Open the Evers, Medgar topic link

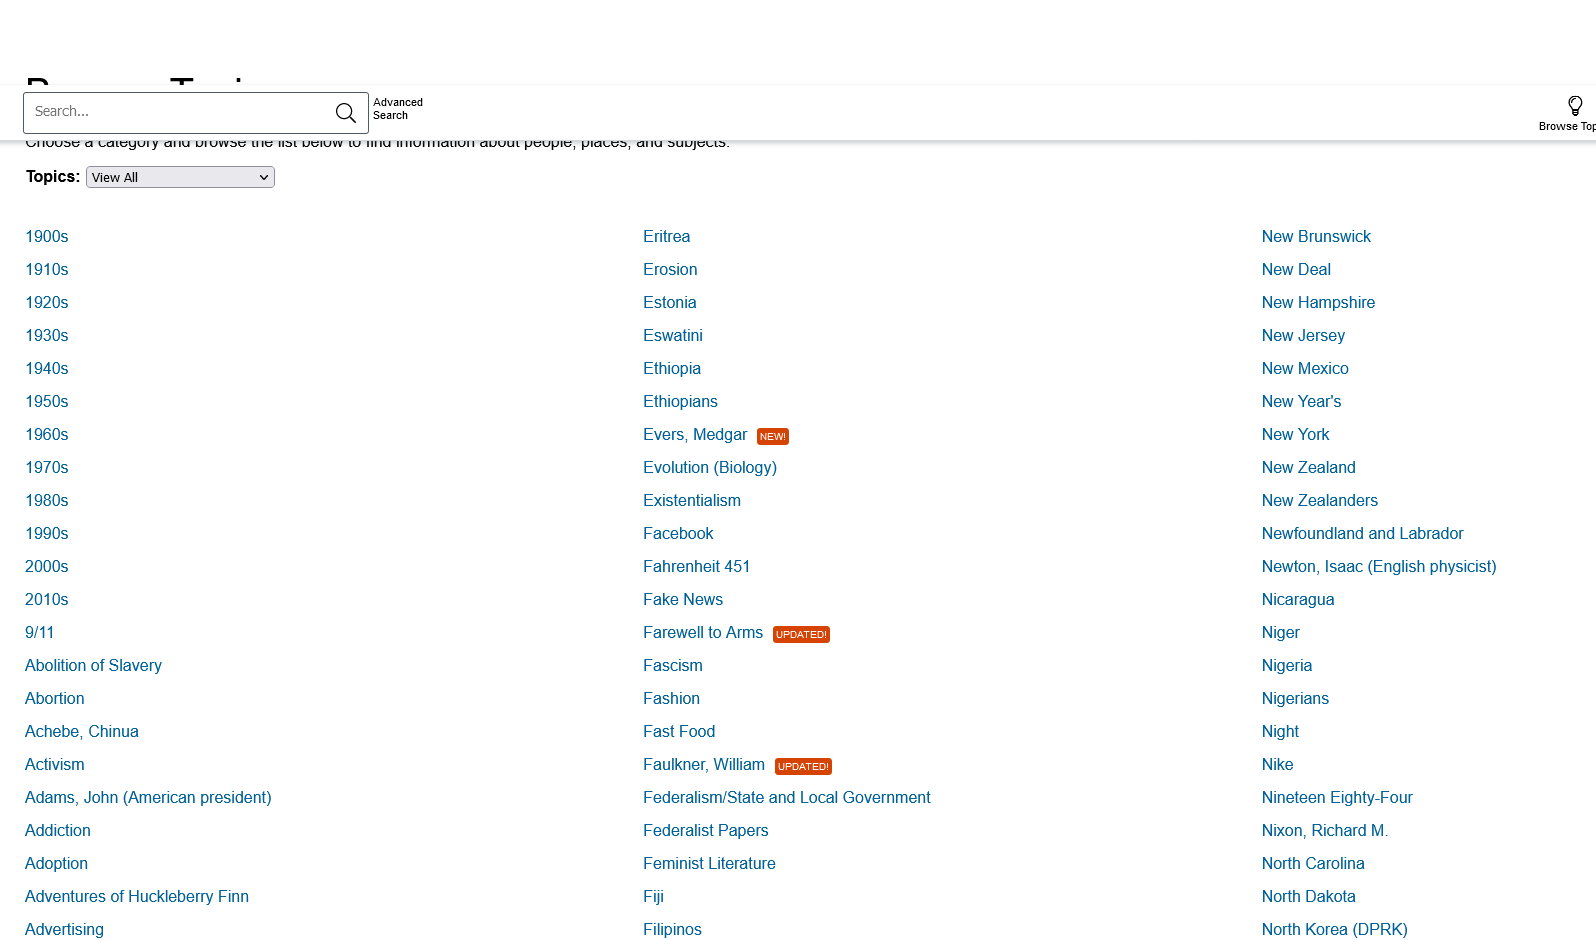click(x=695, y=435)
